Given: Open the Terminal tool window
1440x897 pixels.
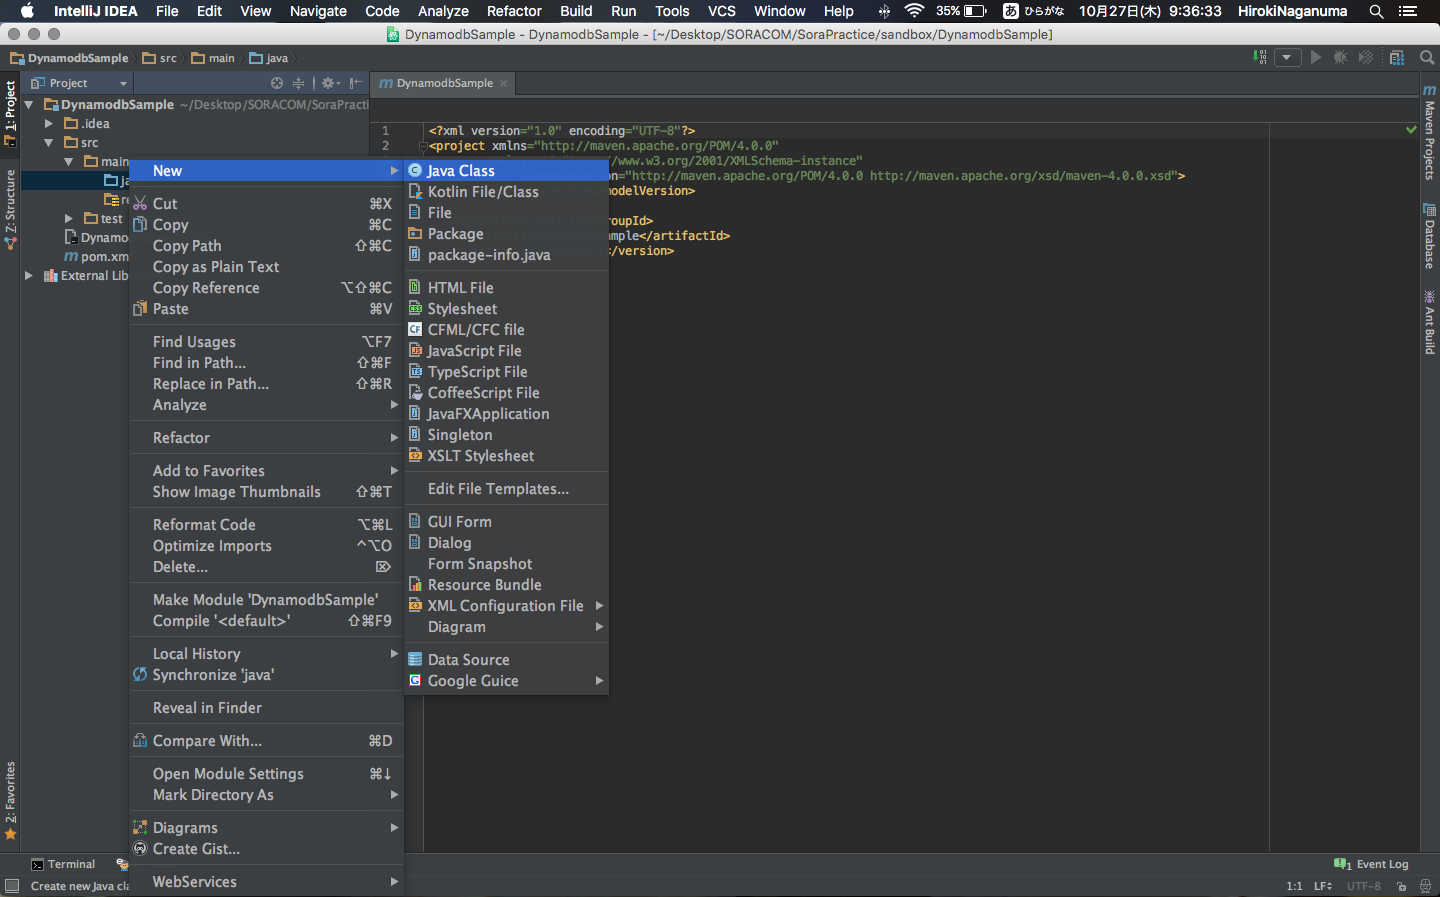Looking at the screenshot, I should pos(68,864).
